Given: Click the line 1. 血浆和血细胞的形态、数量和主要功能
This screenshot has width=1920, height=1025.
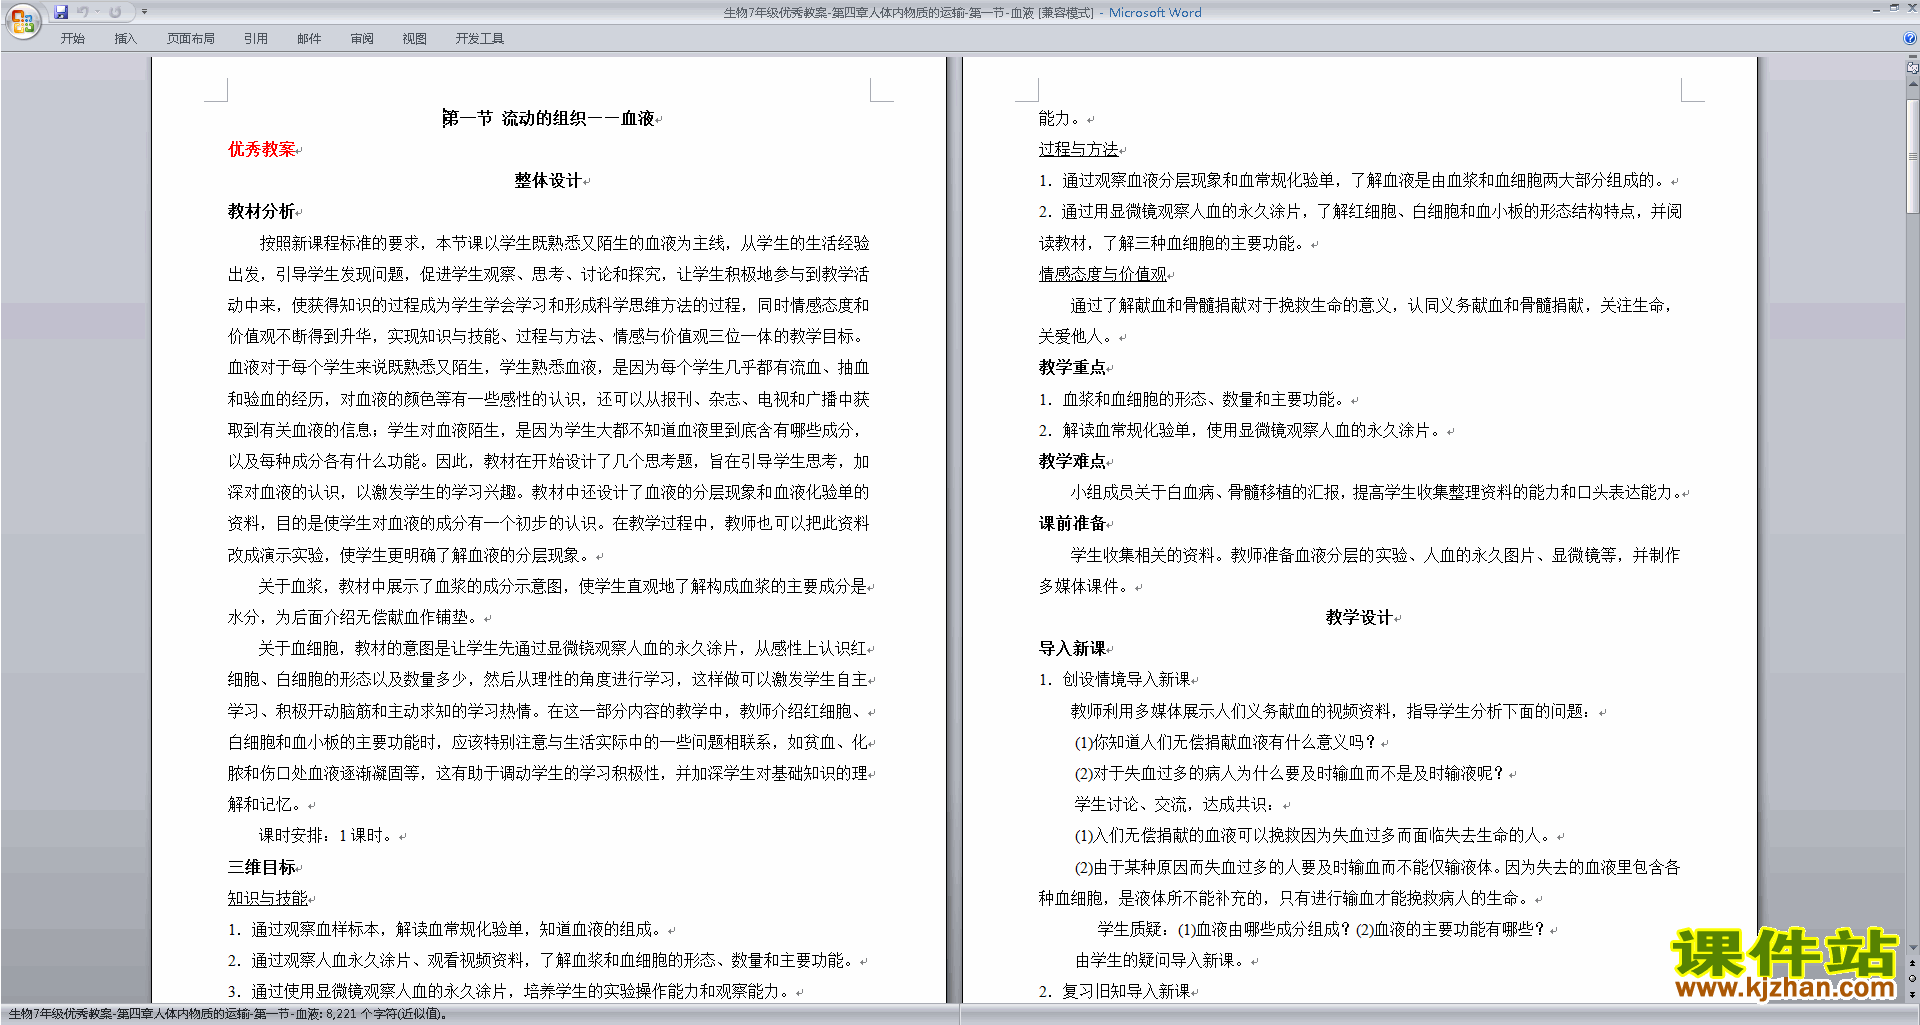Looking at the screenshot, I should (x=1192, y=399).
